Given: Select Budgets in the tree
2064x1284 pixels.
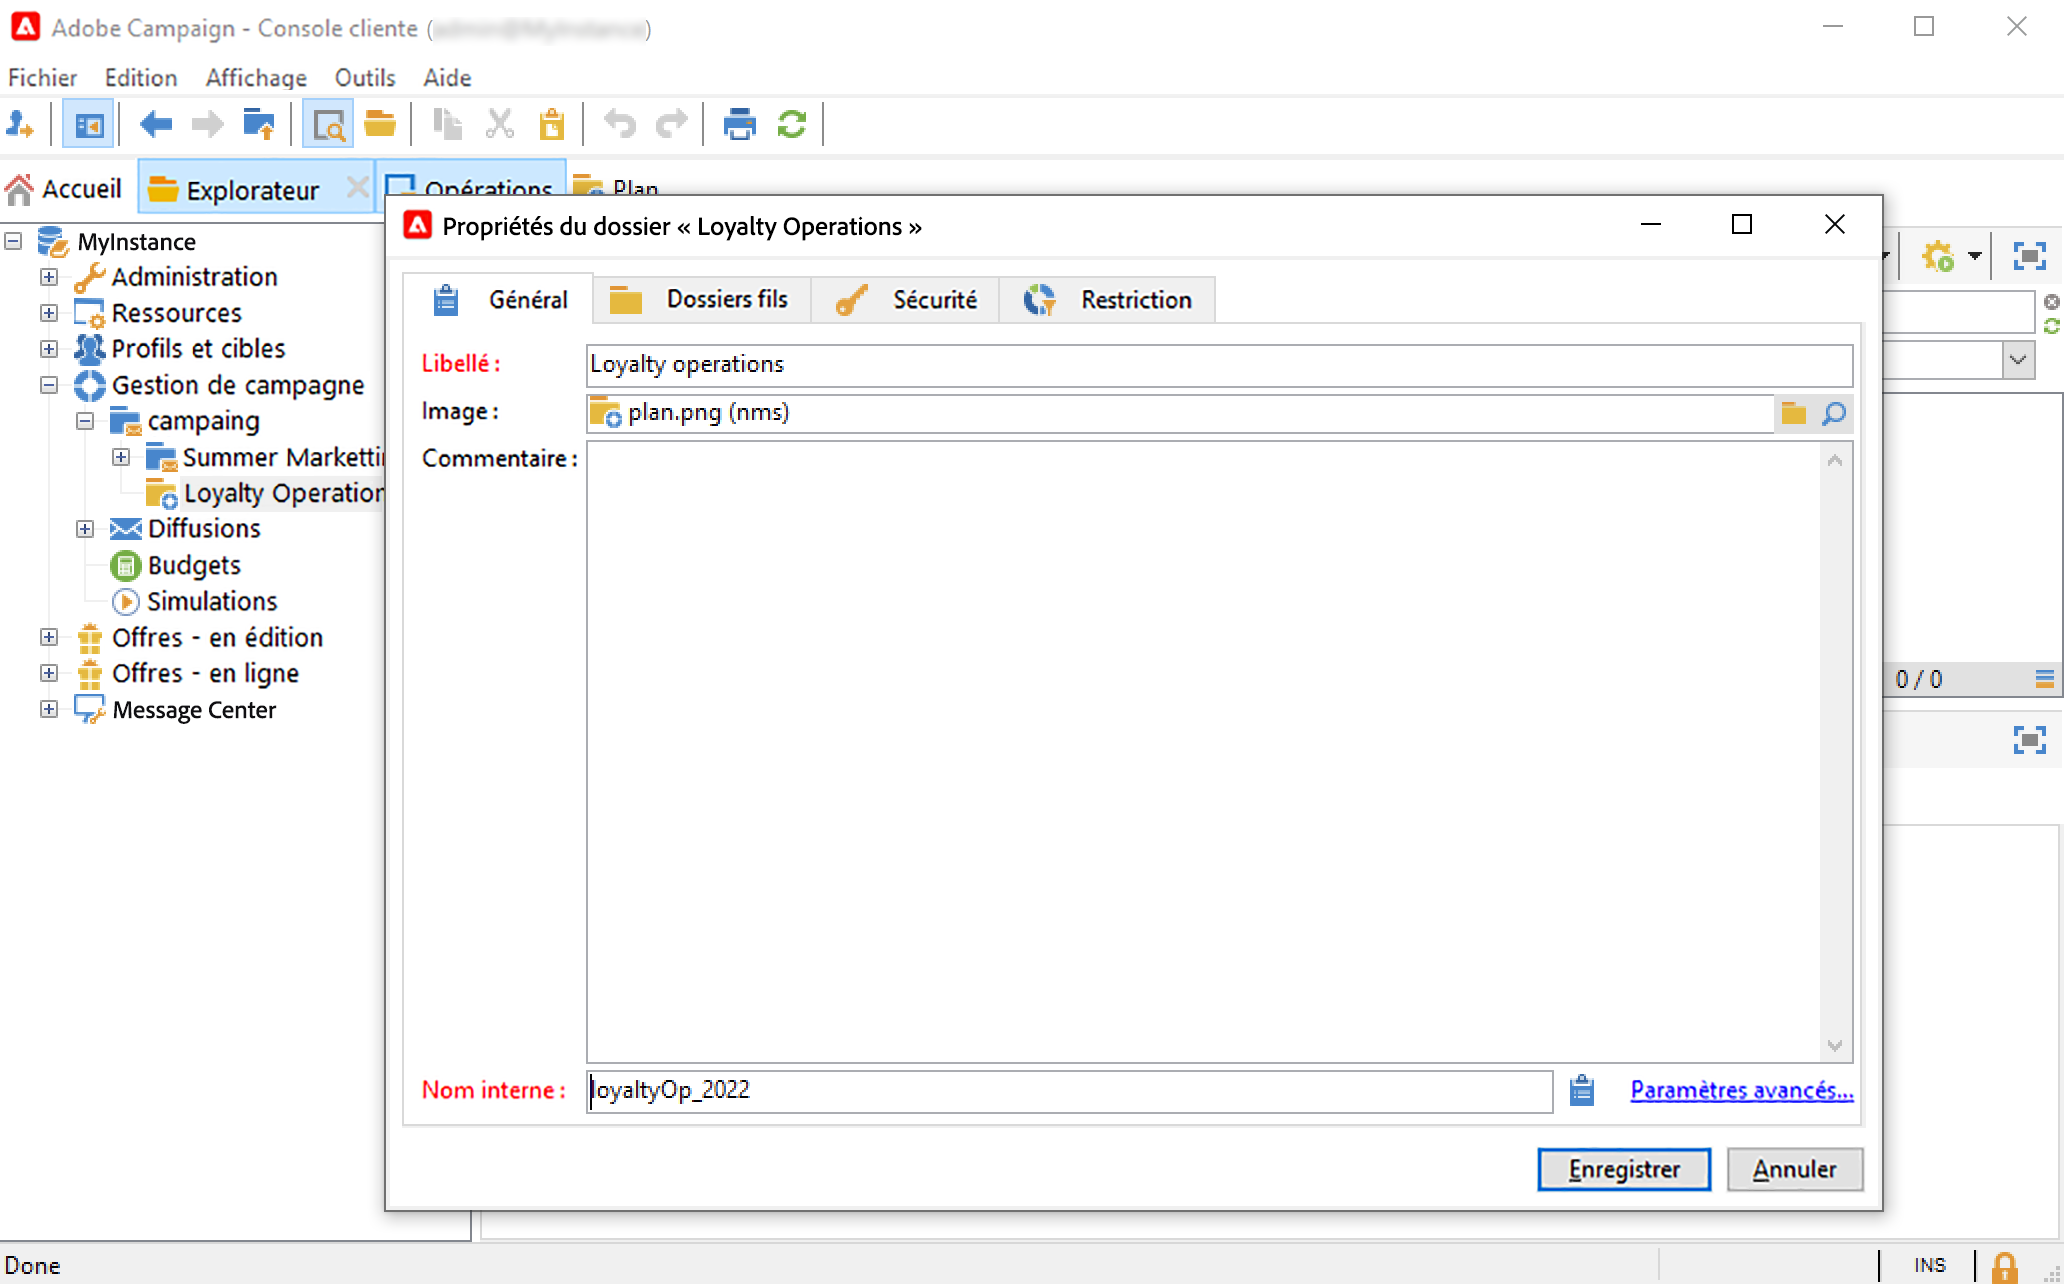Looking at the screenshot, I should [x=194, y=565].
